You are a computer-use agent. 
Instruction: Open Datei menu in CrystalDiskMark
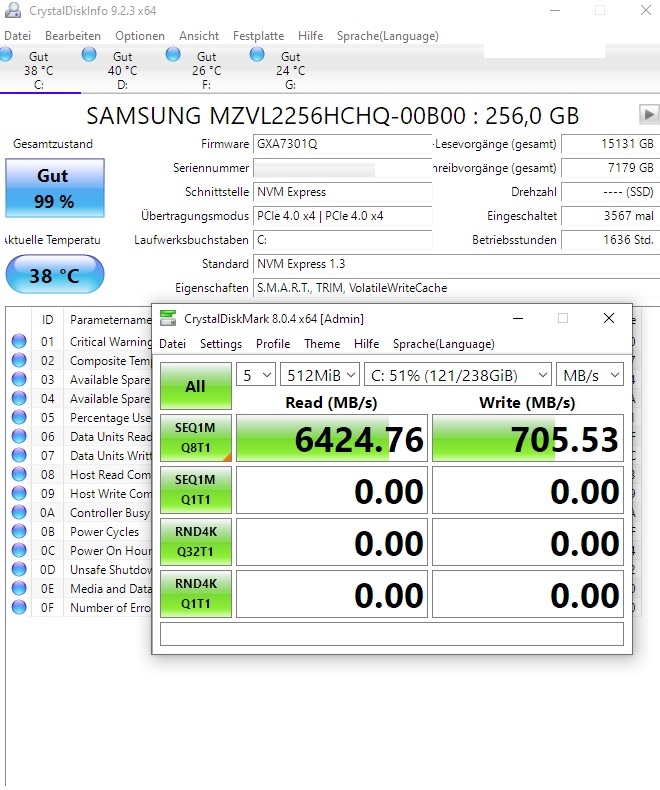click(172, 344)
